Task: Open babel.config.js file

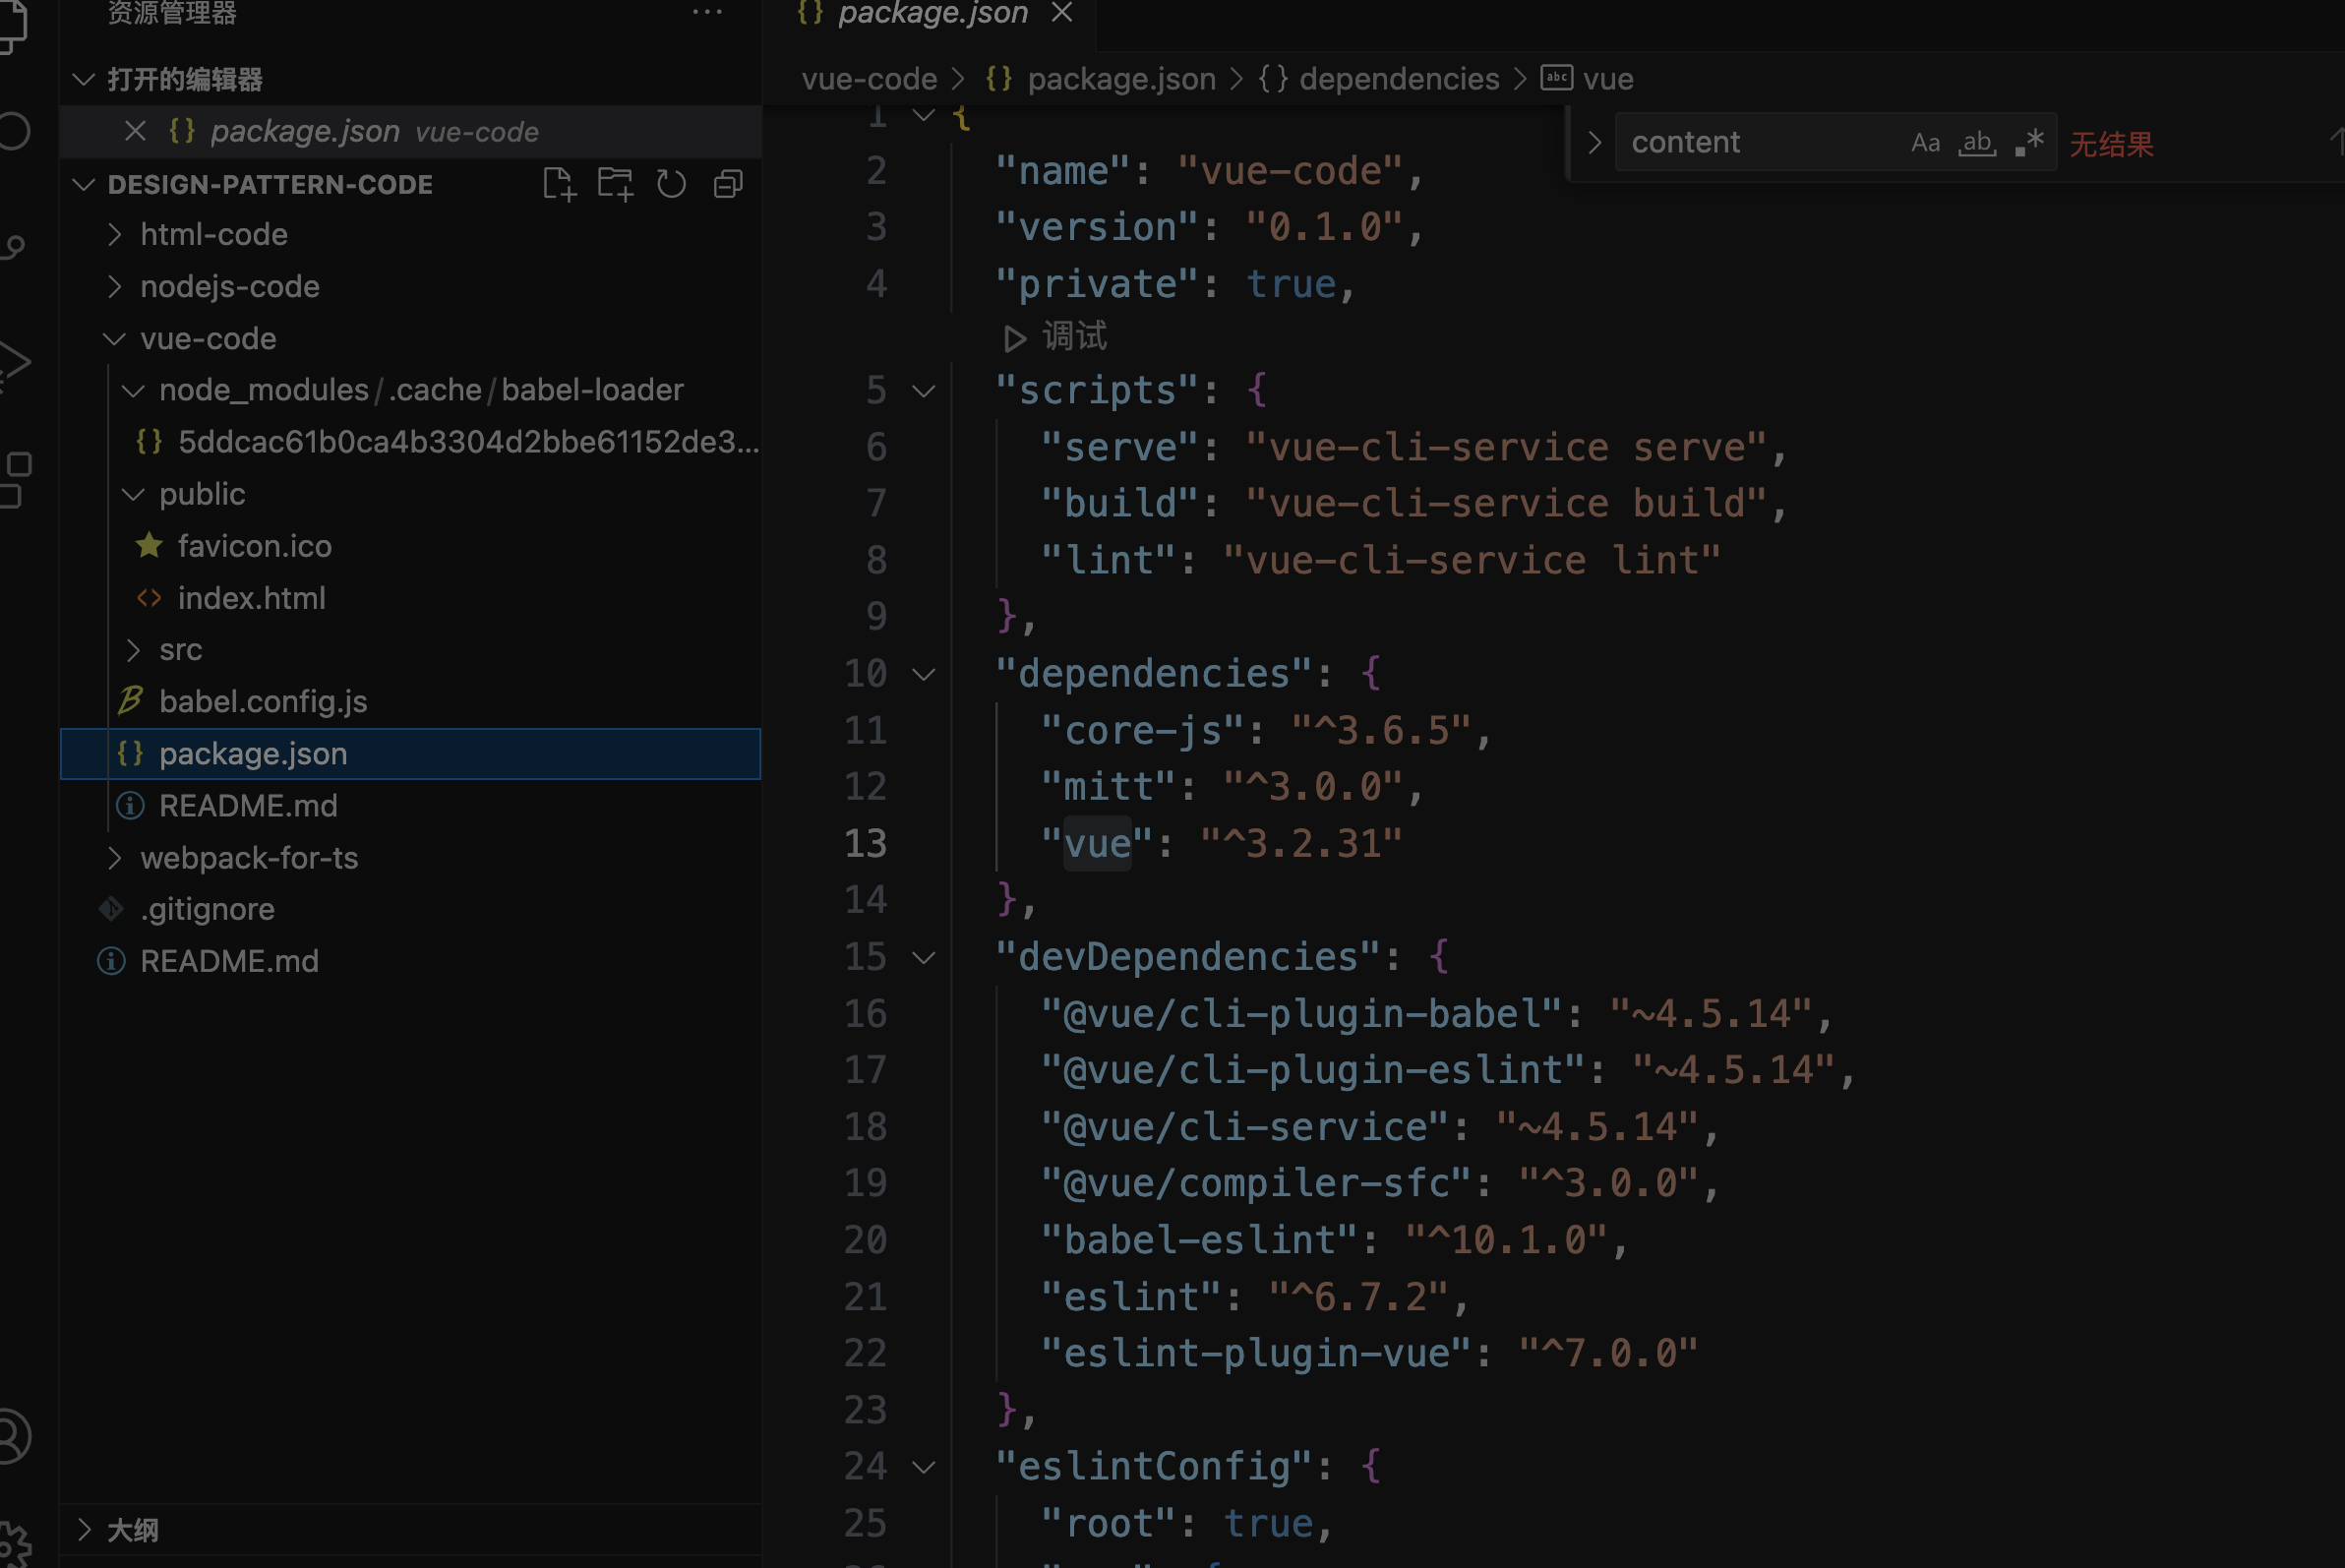Action: tap(410, 702)
